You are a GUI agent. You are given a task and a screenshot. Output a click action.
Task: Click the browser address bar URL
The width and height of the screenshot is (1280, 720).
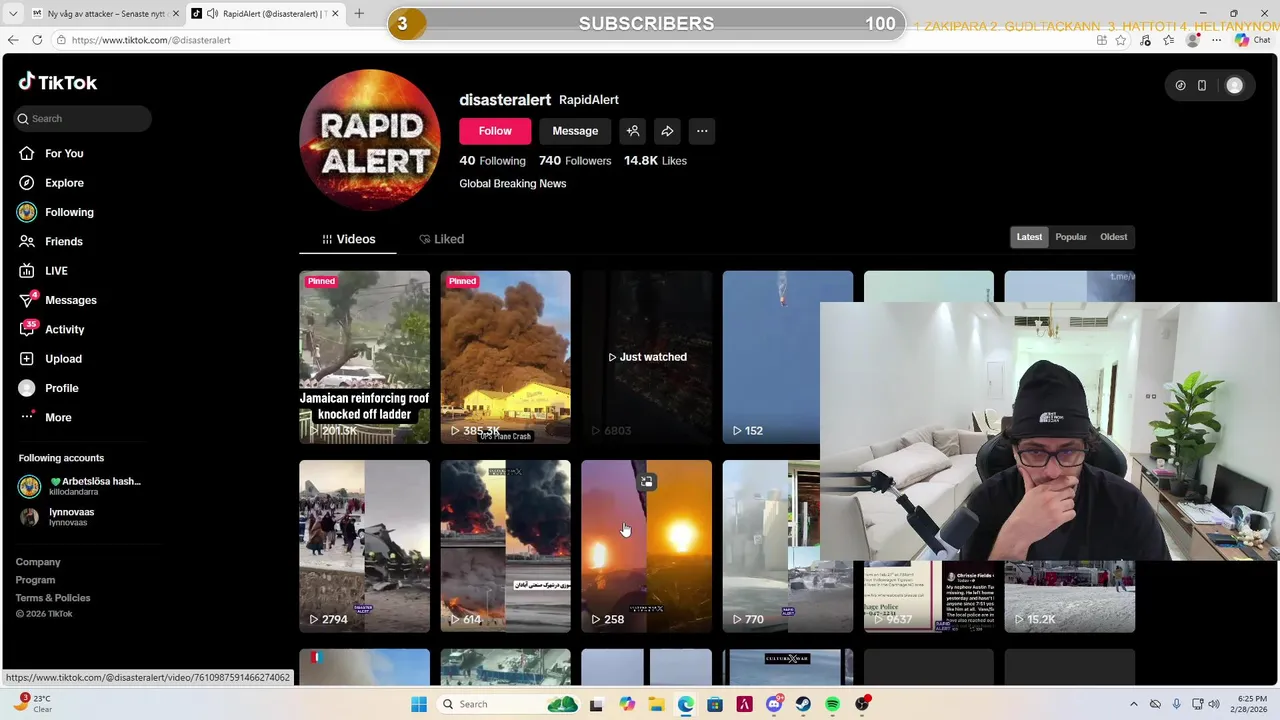point(151,40)
